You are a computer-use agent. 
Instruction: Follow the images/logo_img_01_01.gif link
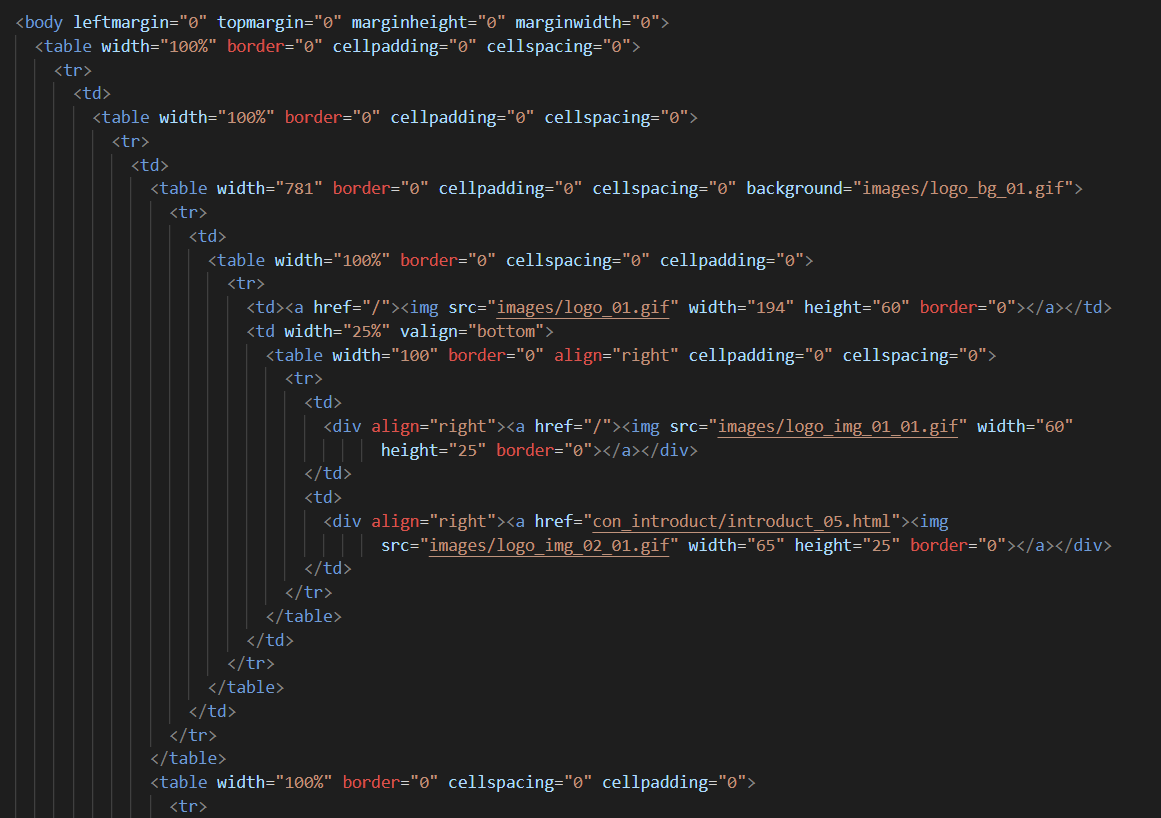(x=838, y=426)
